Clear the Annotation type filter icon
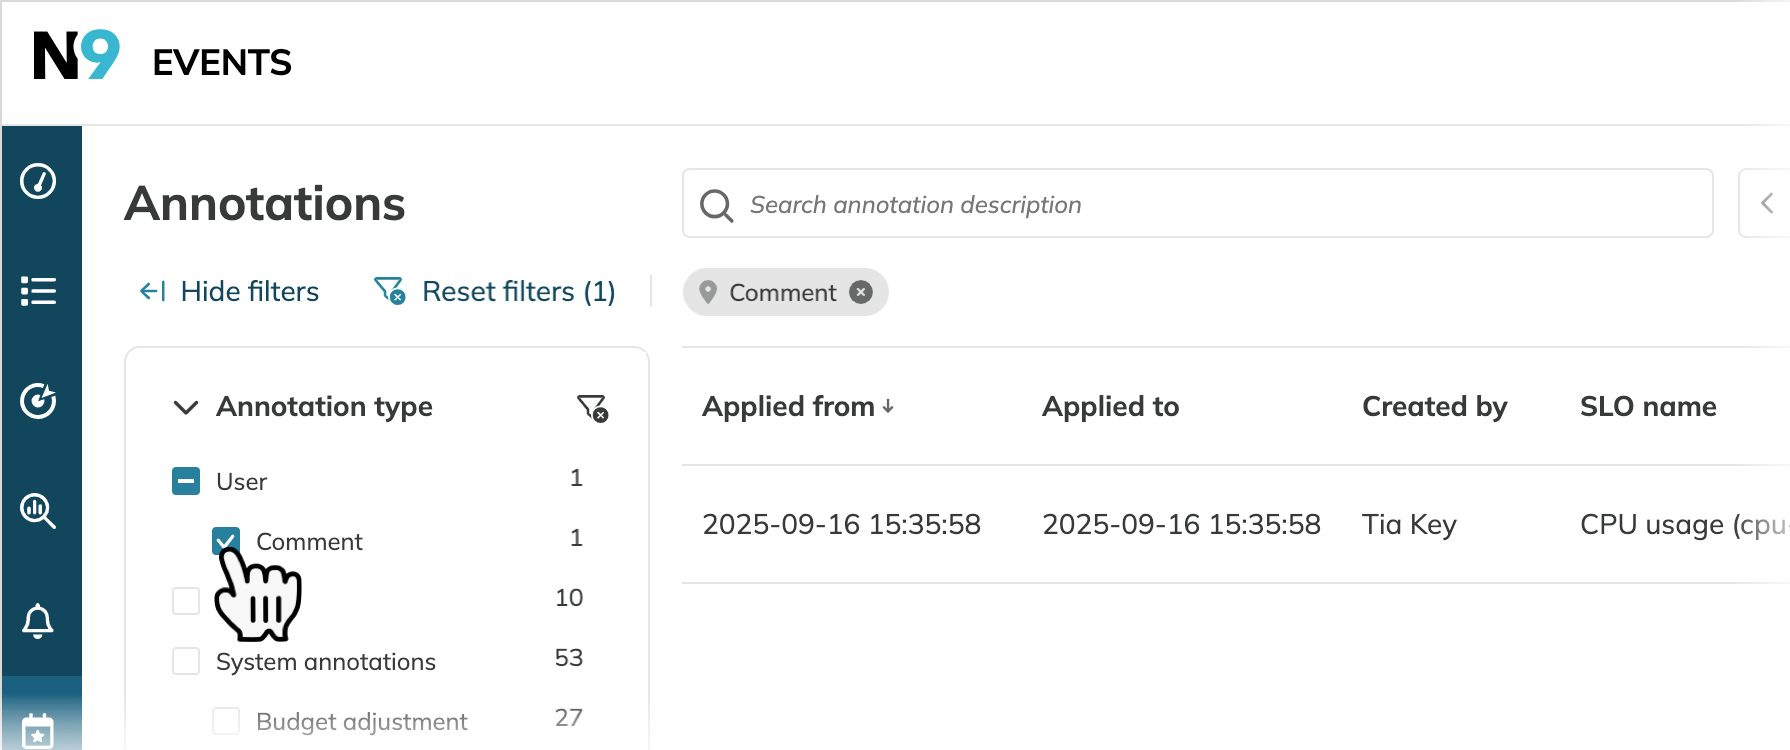The image size is (1790, 750). coord(592,407)
